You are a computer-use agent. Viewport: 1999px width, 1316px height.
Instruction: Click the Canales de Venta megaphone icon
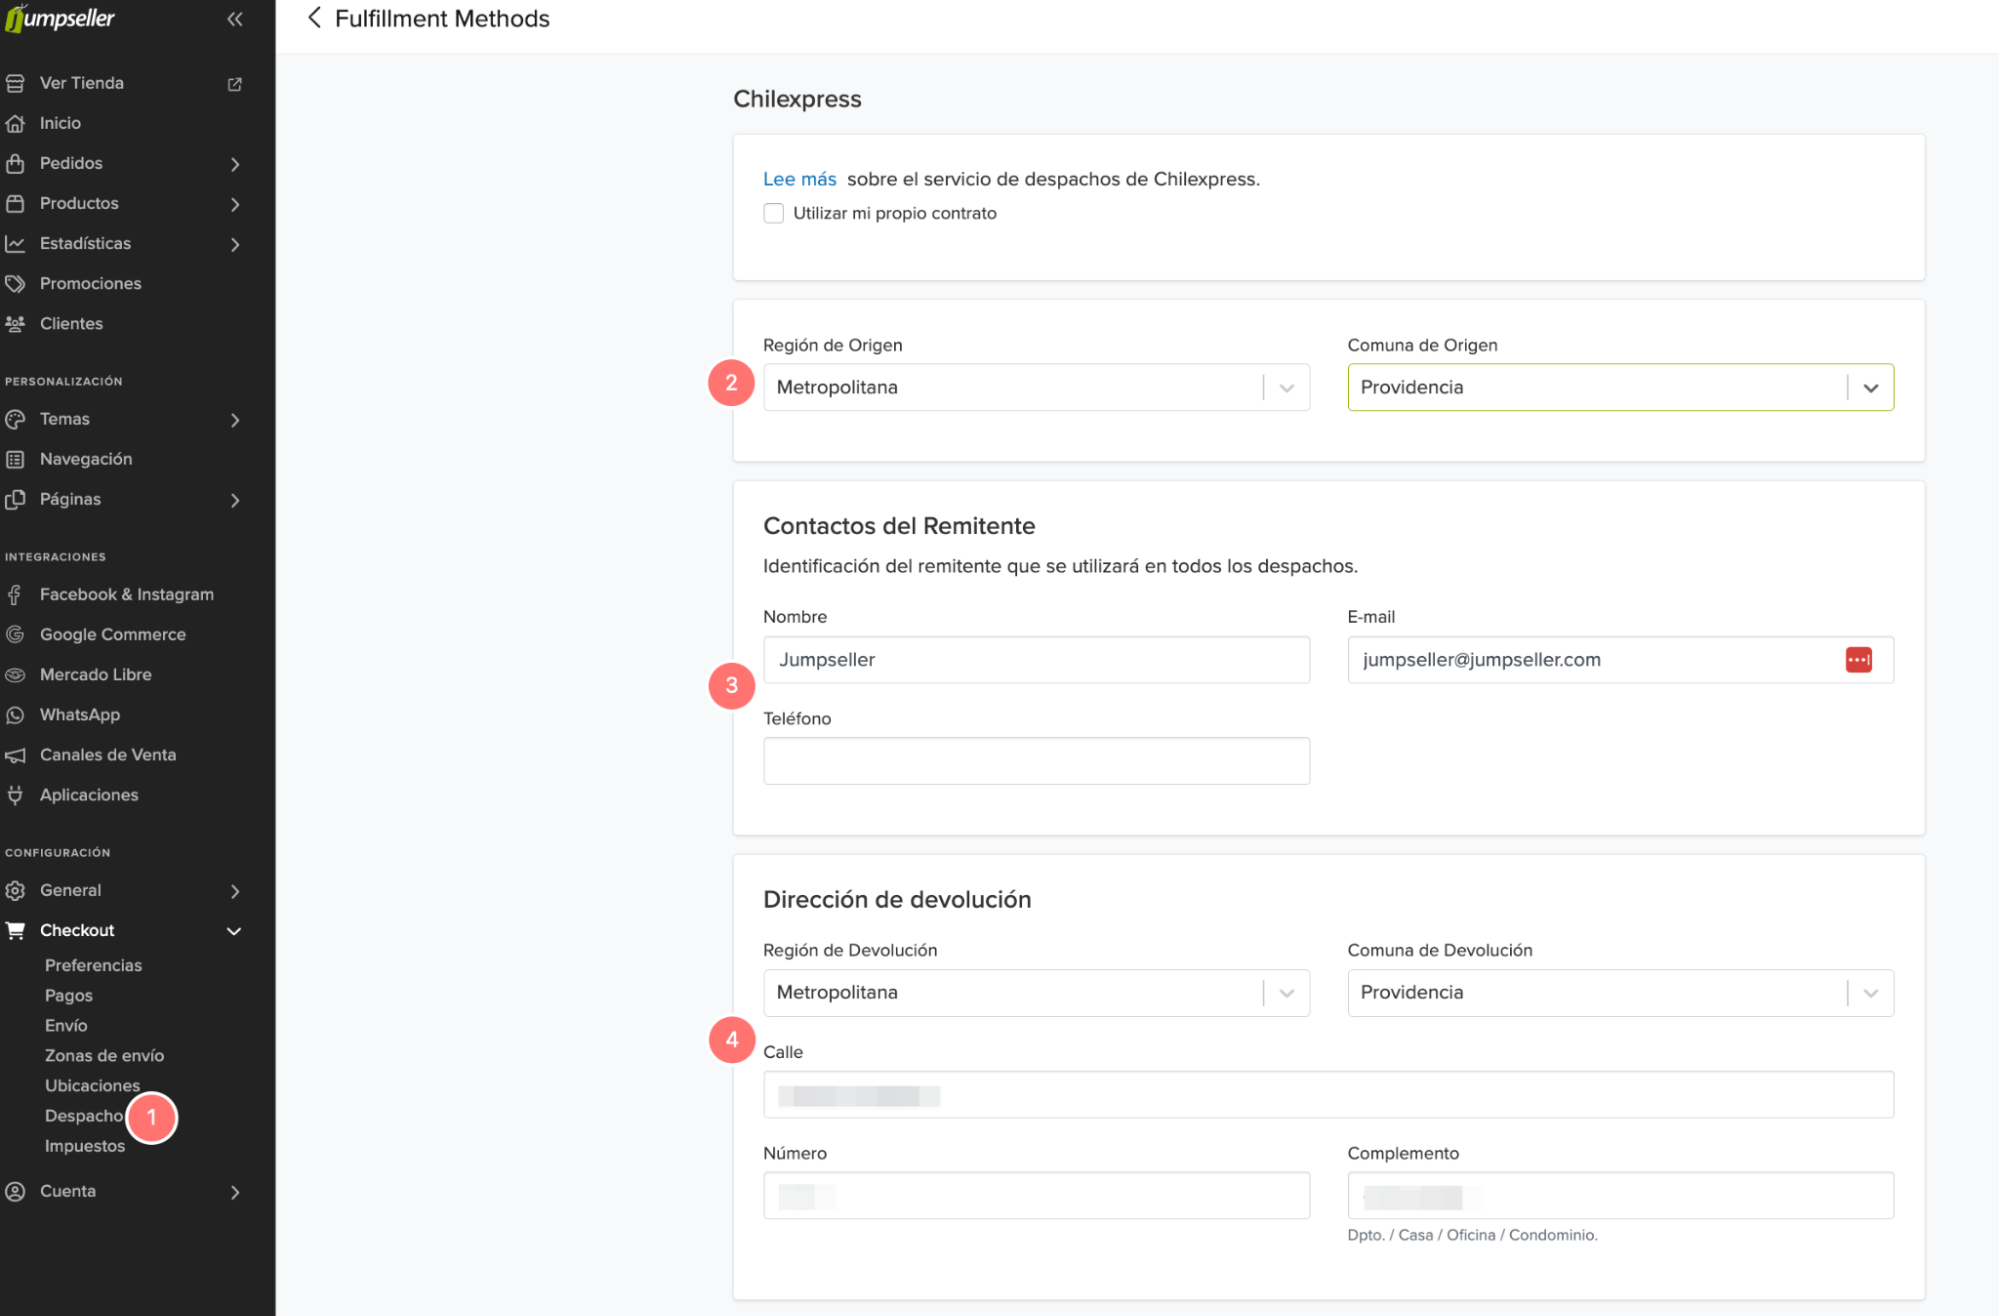pyautogui.click(x=15, y=755)
